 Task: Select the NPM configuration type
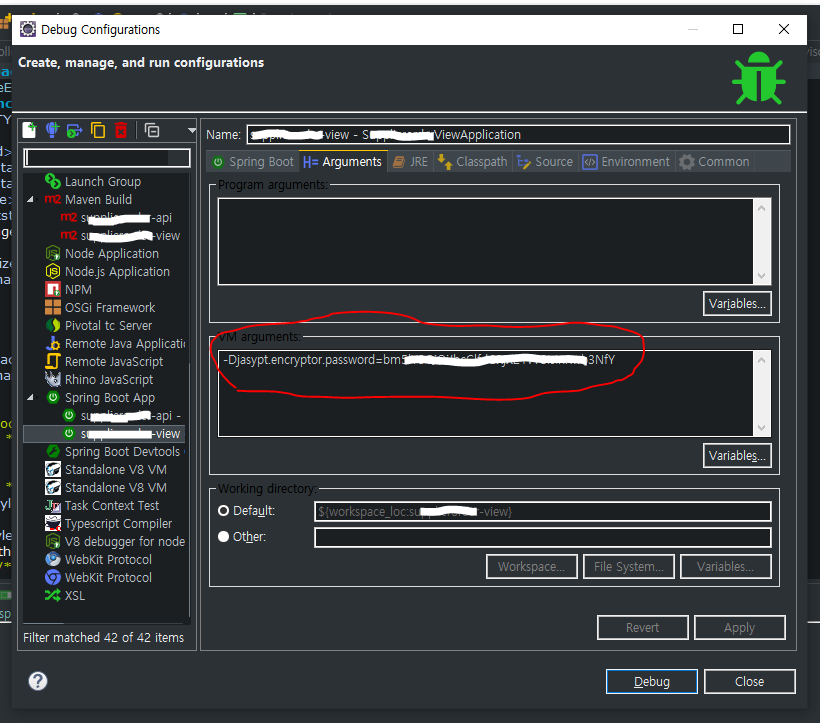tap(78, 290)
